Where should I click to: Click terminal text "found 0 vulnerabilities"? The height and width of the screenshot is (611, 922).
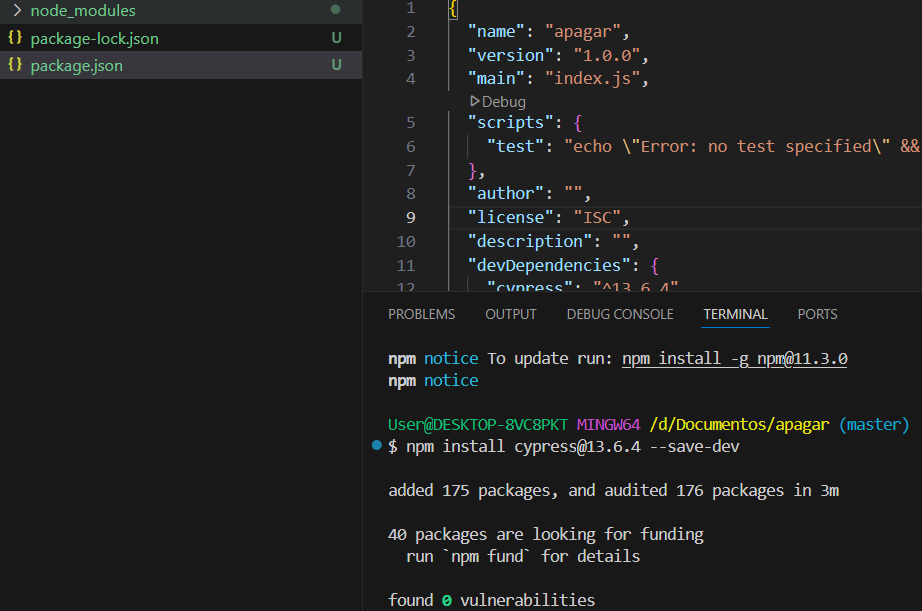click(x=492, y=600)
